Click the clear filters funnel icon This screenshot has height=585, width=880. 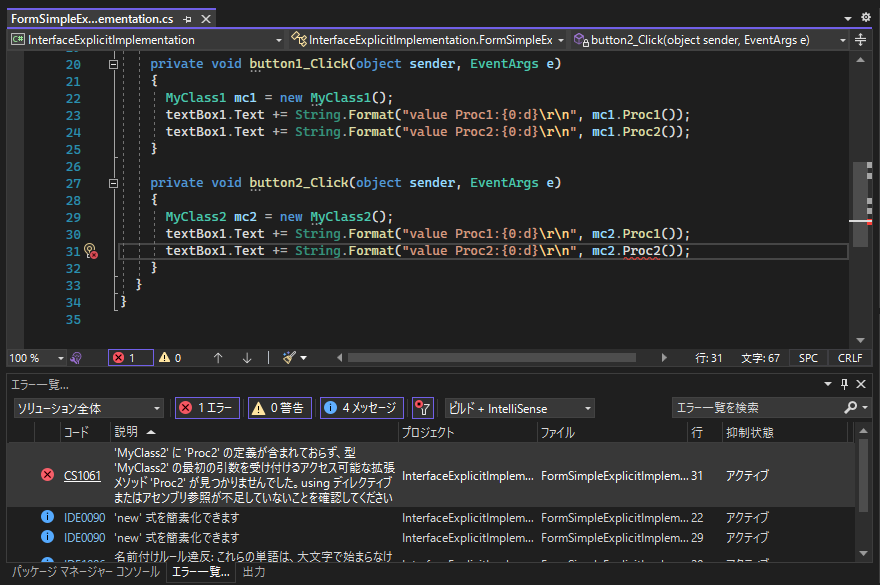423,408
